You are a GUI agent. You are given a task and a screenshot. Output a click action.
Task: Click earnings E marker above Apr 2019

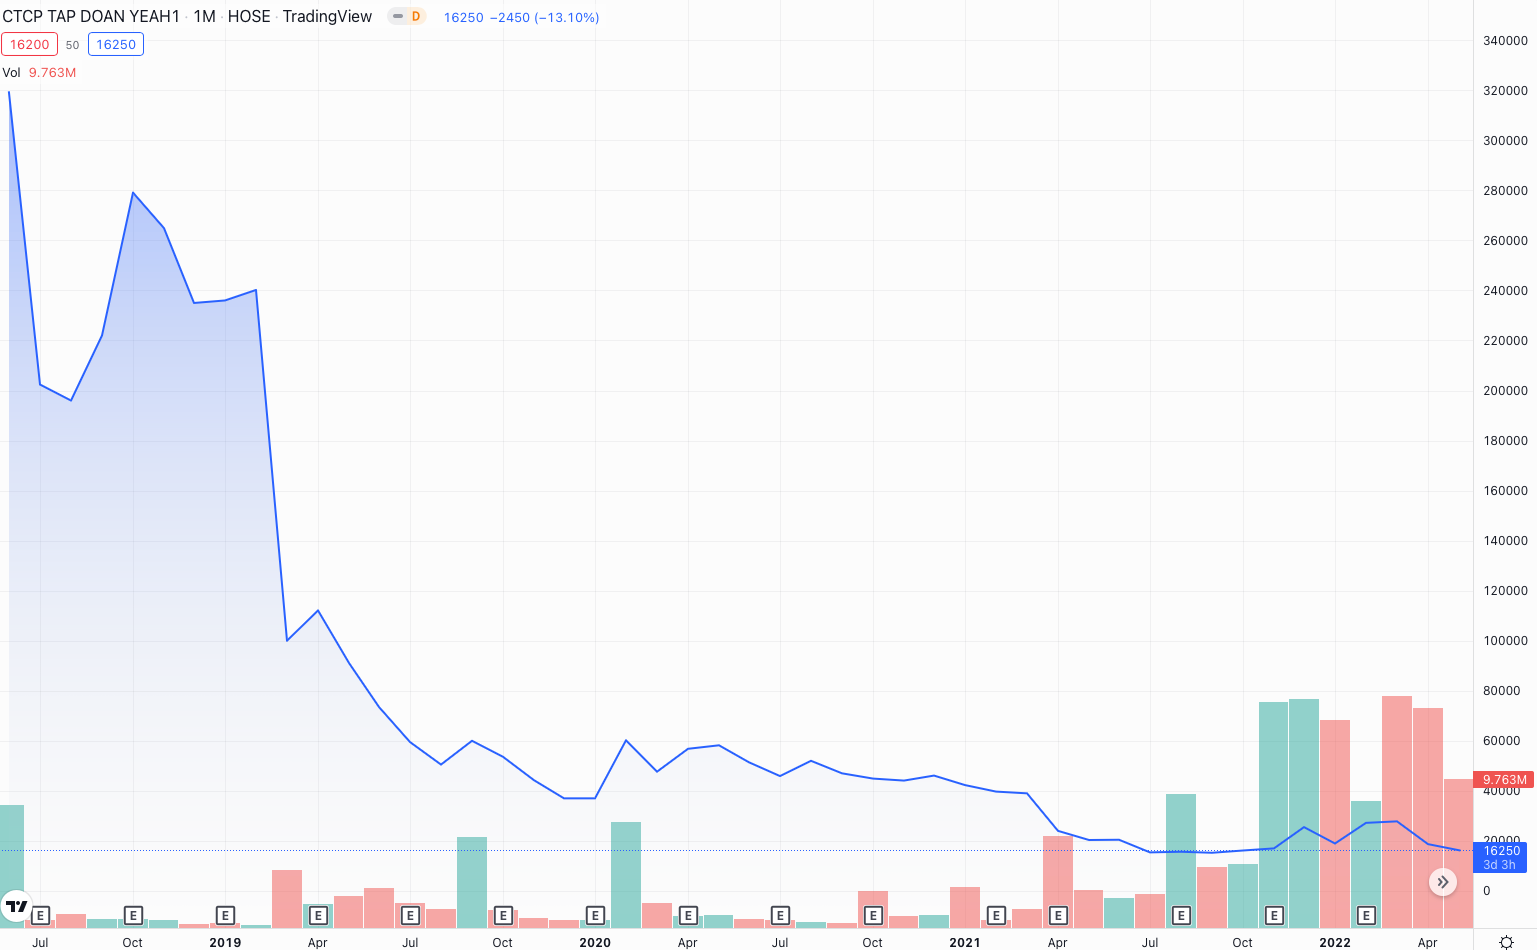tap(318, 915)
